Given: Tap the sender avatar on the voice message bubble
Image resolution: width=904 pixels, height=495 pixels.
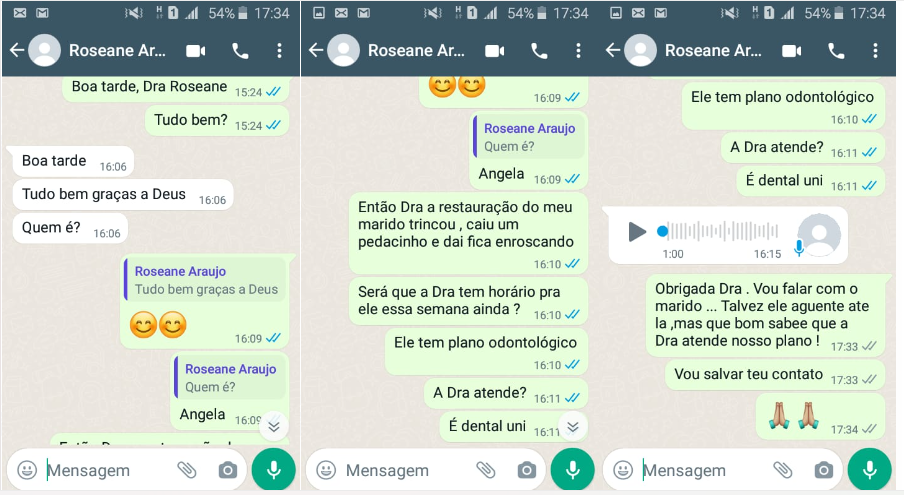Looking at the screenshot, I should pos(819,235).
